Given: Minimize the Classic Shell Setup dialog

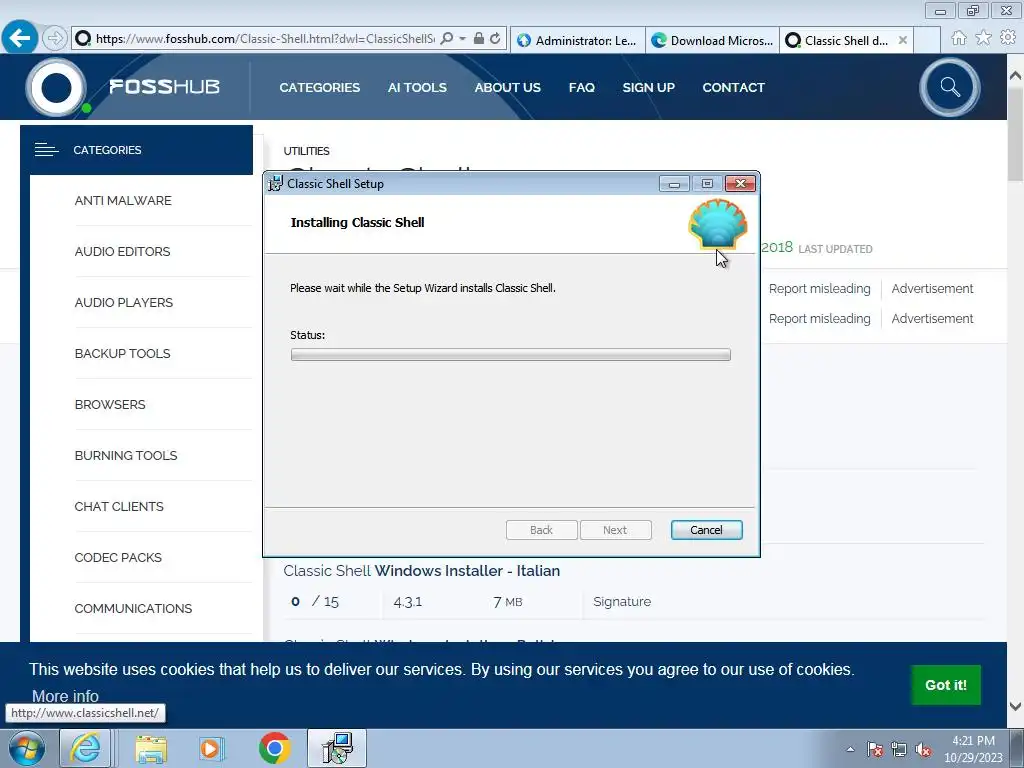Looking at the screenshot, I should click(x=674, y=184).
